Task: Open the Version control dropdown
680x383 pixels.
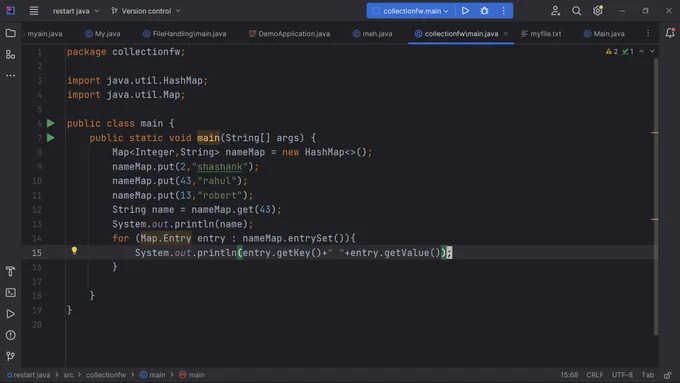Action: pyautogui.click(x=146, y=11)
